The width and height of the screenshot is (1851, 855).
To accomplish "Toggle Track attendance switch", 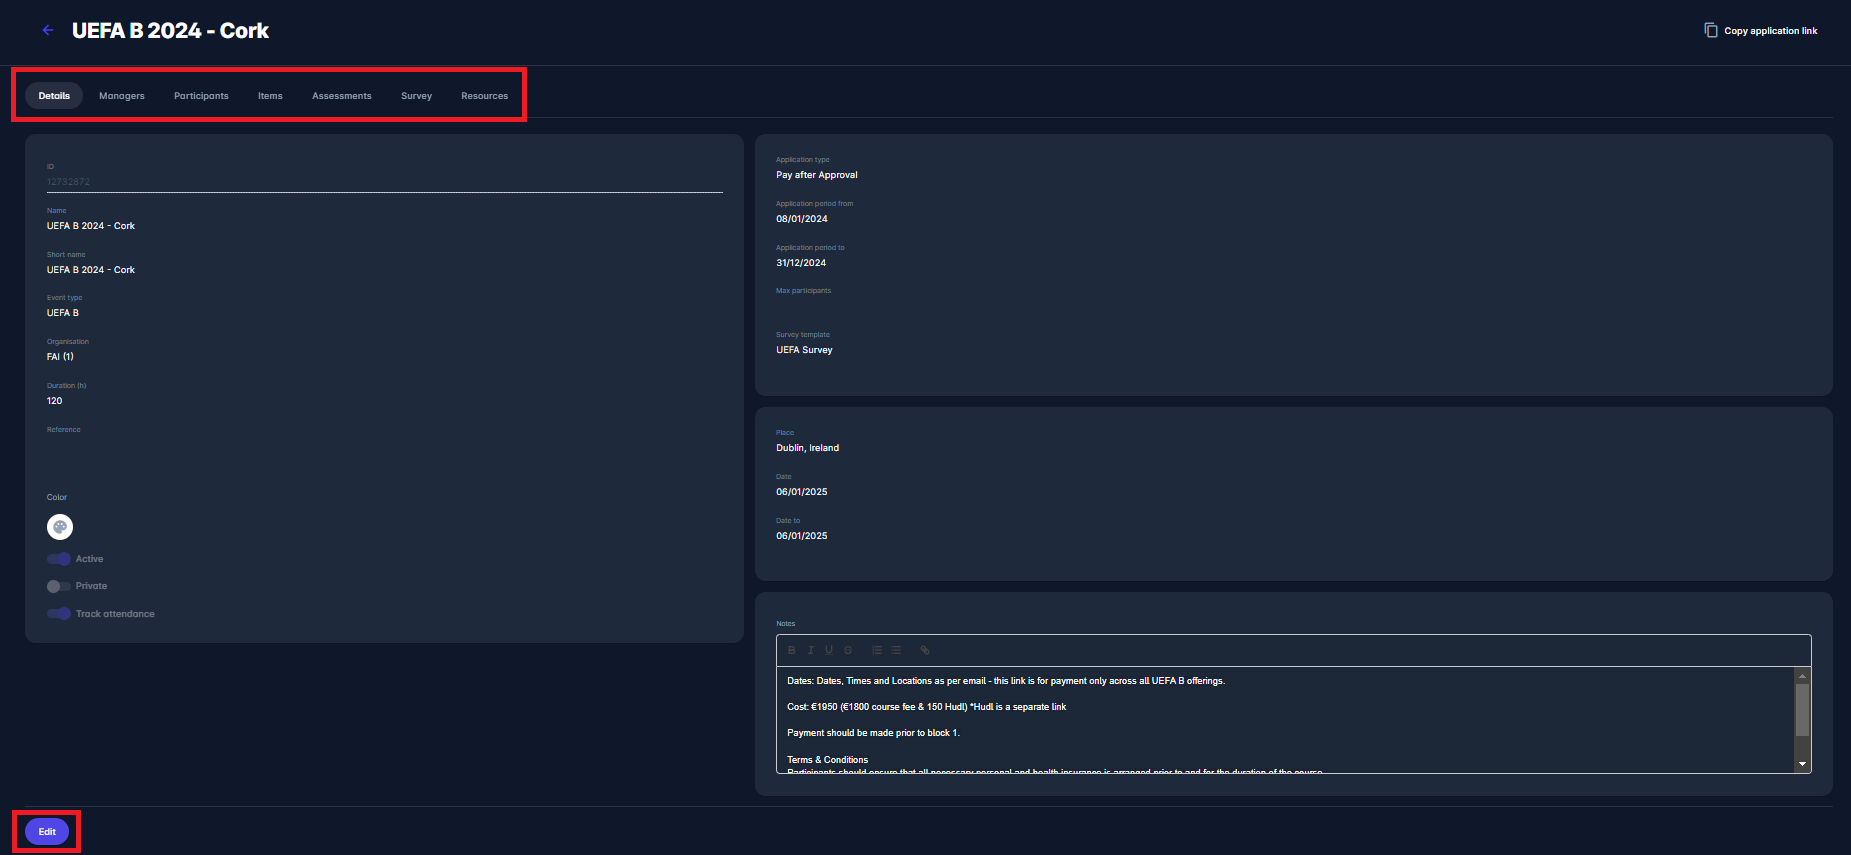I will [x=59, y=614].
